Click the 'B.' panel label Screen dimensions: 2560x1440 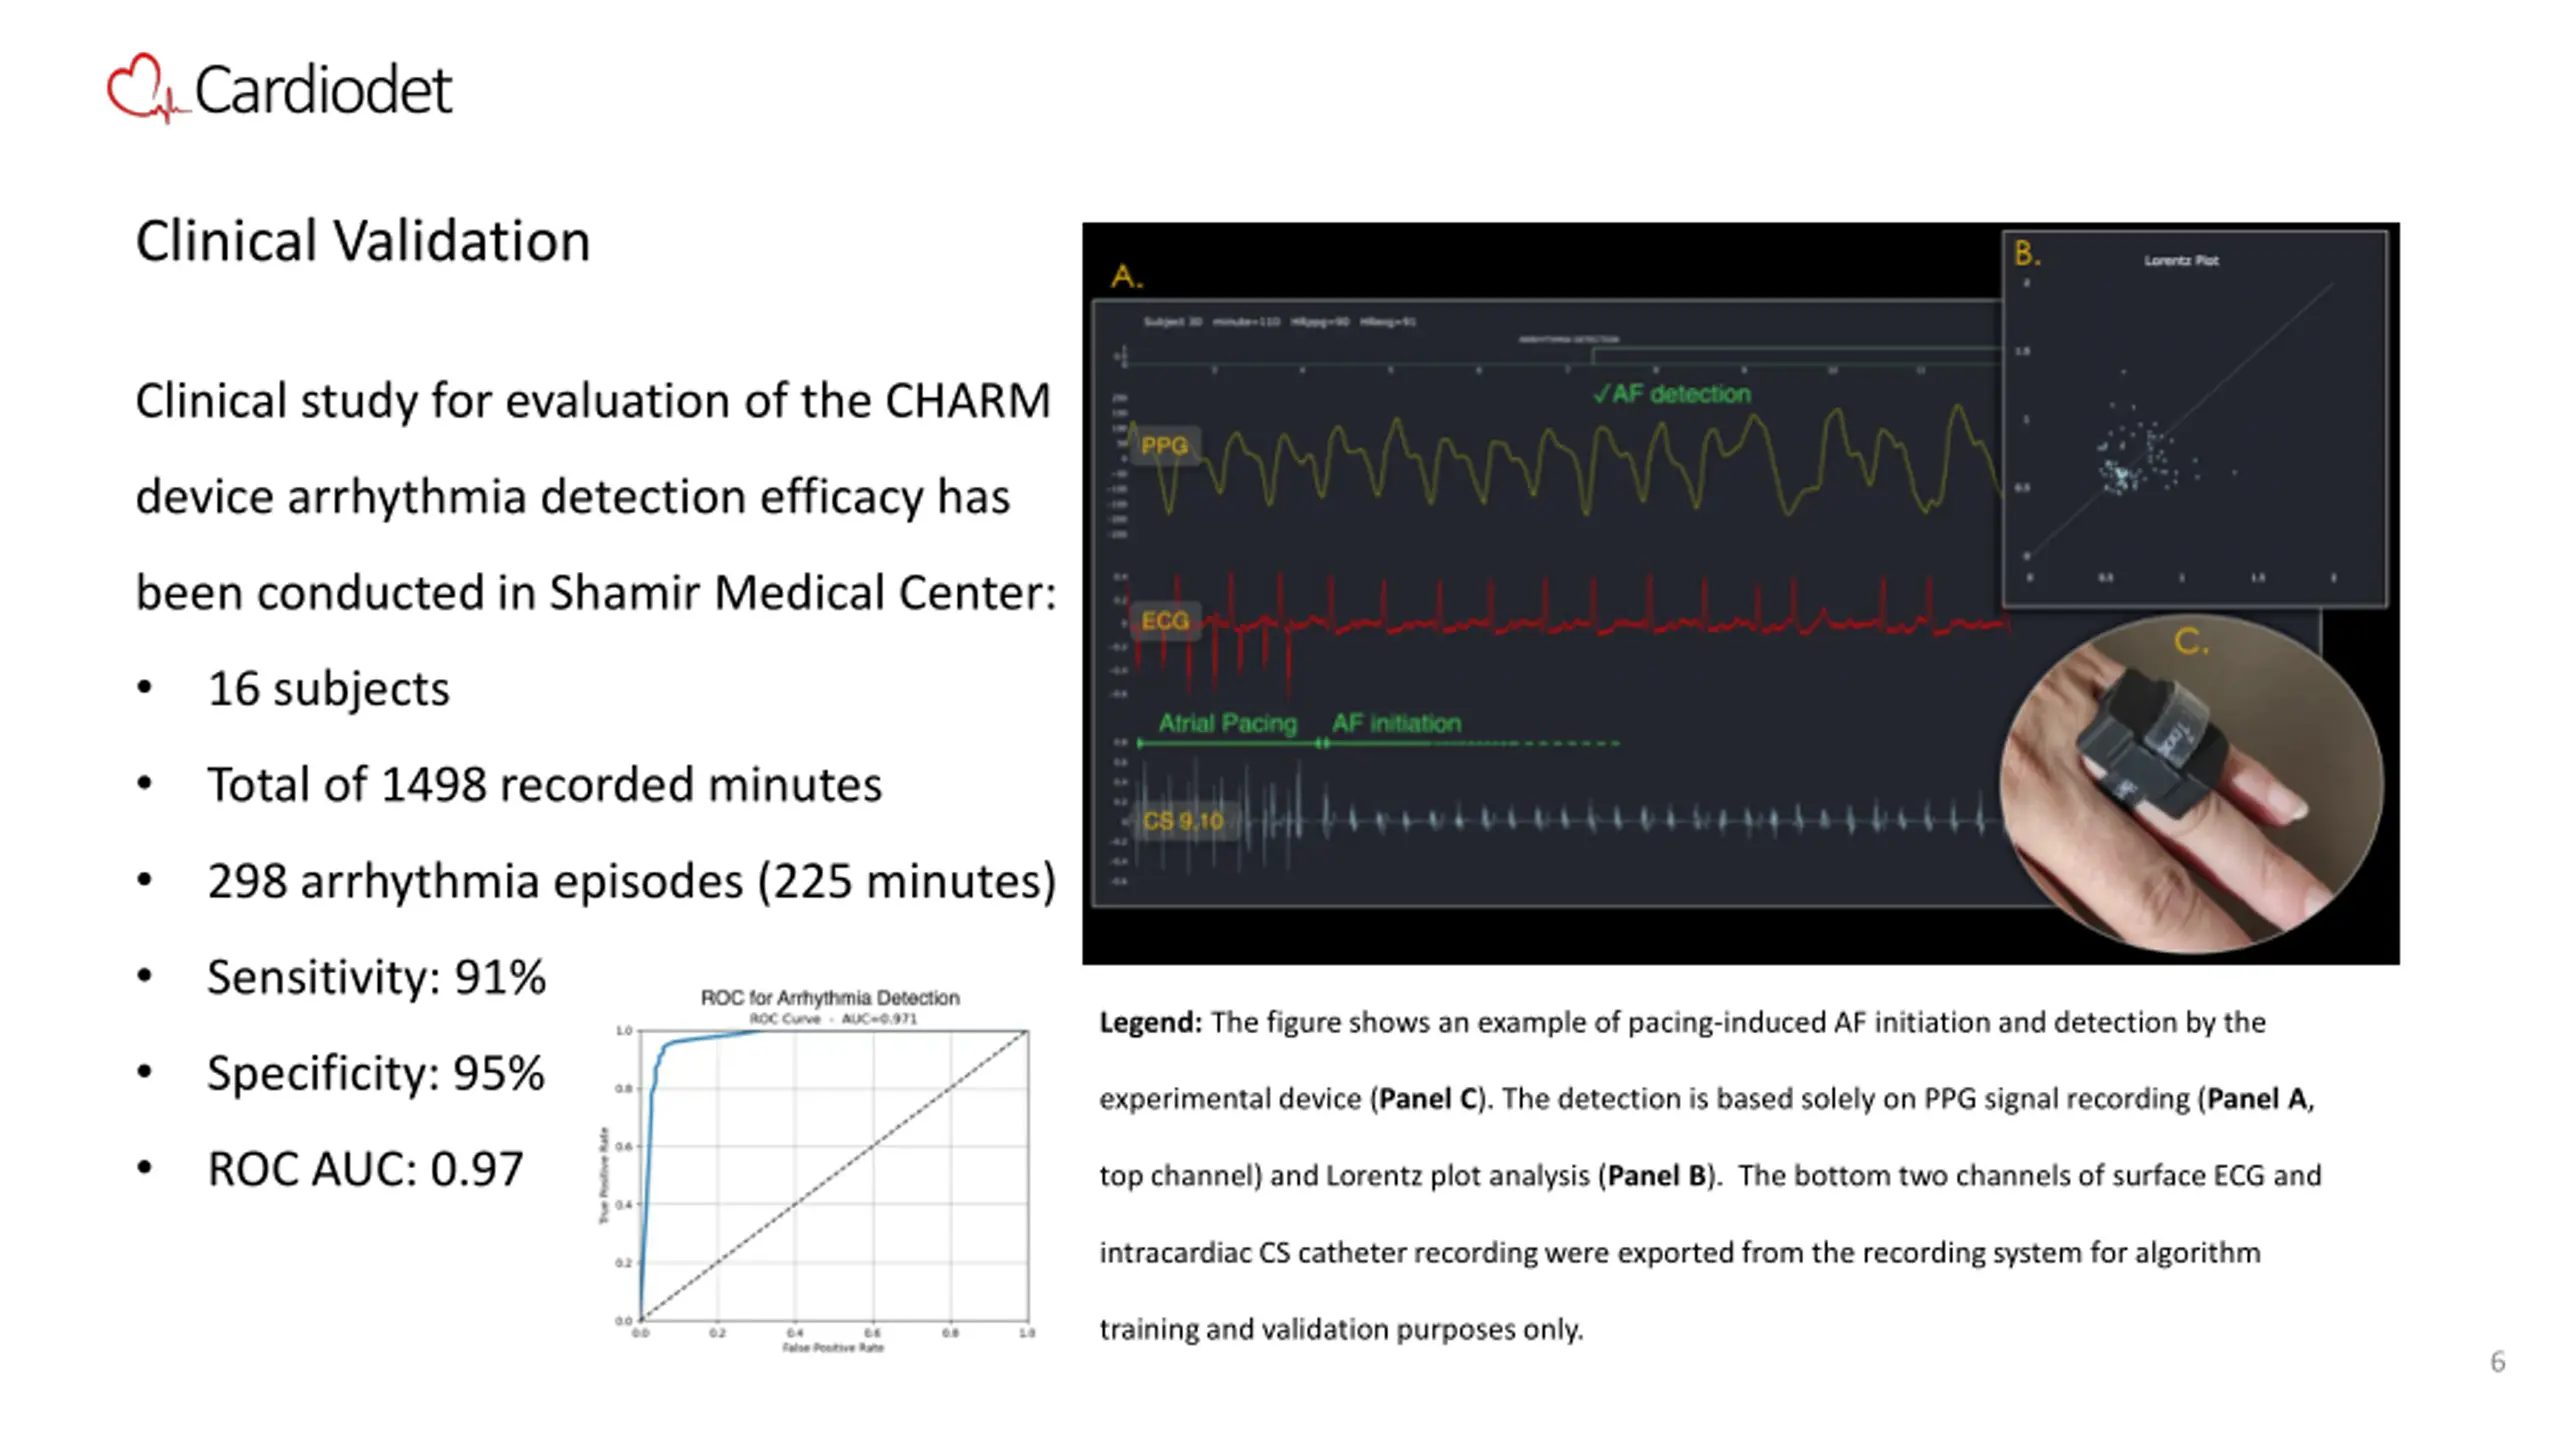2027,253
